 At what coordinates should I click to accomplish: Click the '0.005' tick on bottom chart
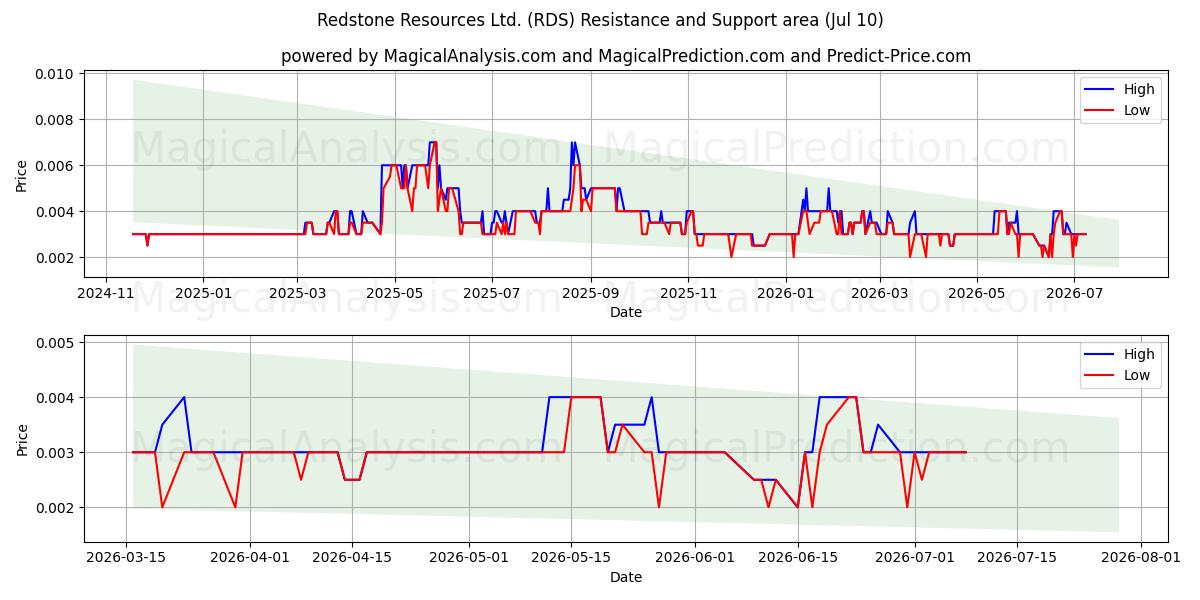56,343
